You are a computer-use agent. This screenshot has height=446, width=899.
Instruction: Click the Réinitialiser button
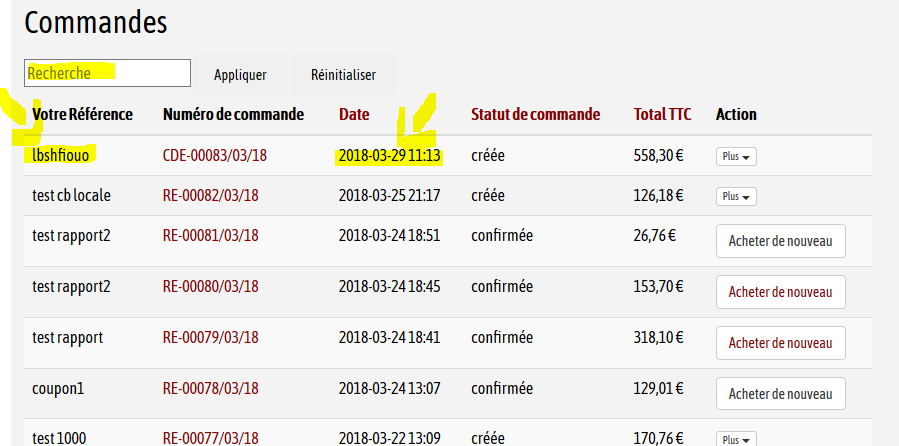tap(343, 74)
